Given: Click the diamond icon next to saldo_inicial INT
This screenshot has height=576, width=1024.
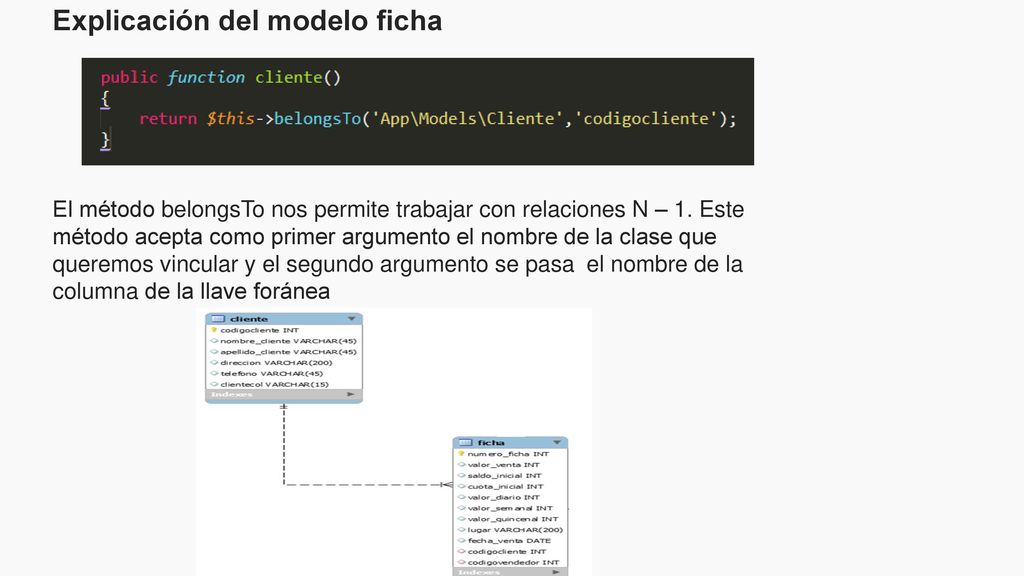Looking at the screenshot, I should (x=461, y=475).
